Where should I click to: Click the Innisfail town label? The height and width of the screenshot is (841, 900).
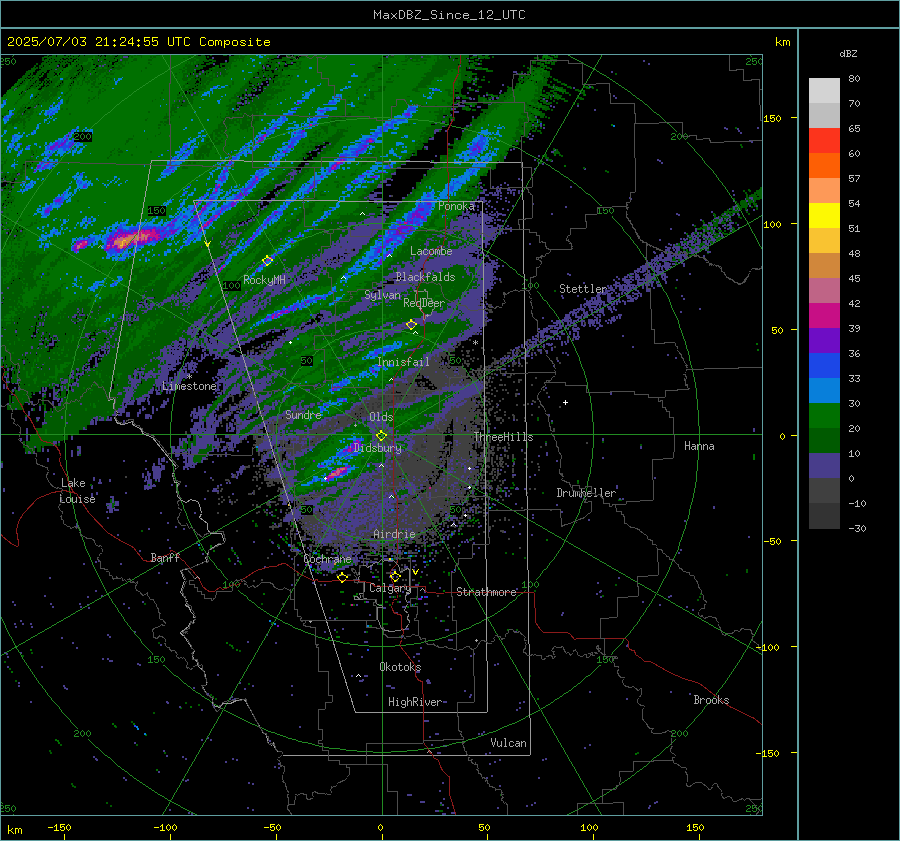pos(403,362)
